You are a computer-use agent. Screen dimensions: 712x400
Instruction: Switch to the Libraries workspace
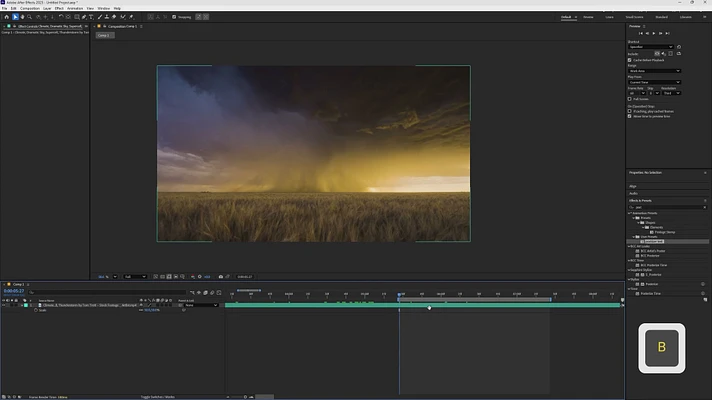tap(686, 17)
